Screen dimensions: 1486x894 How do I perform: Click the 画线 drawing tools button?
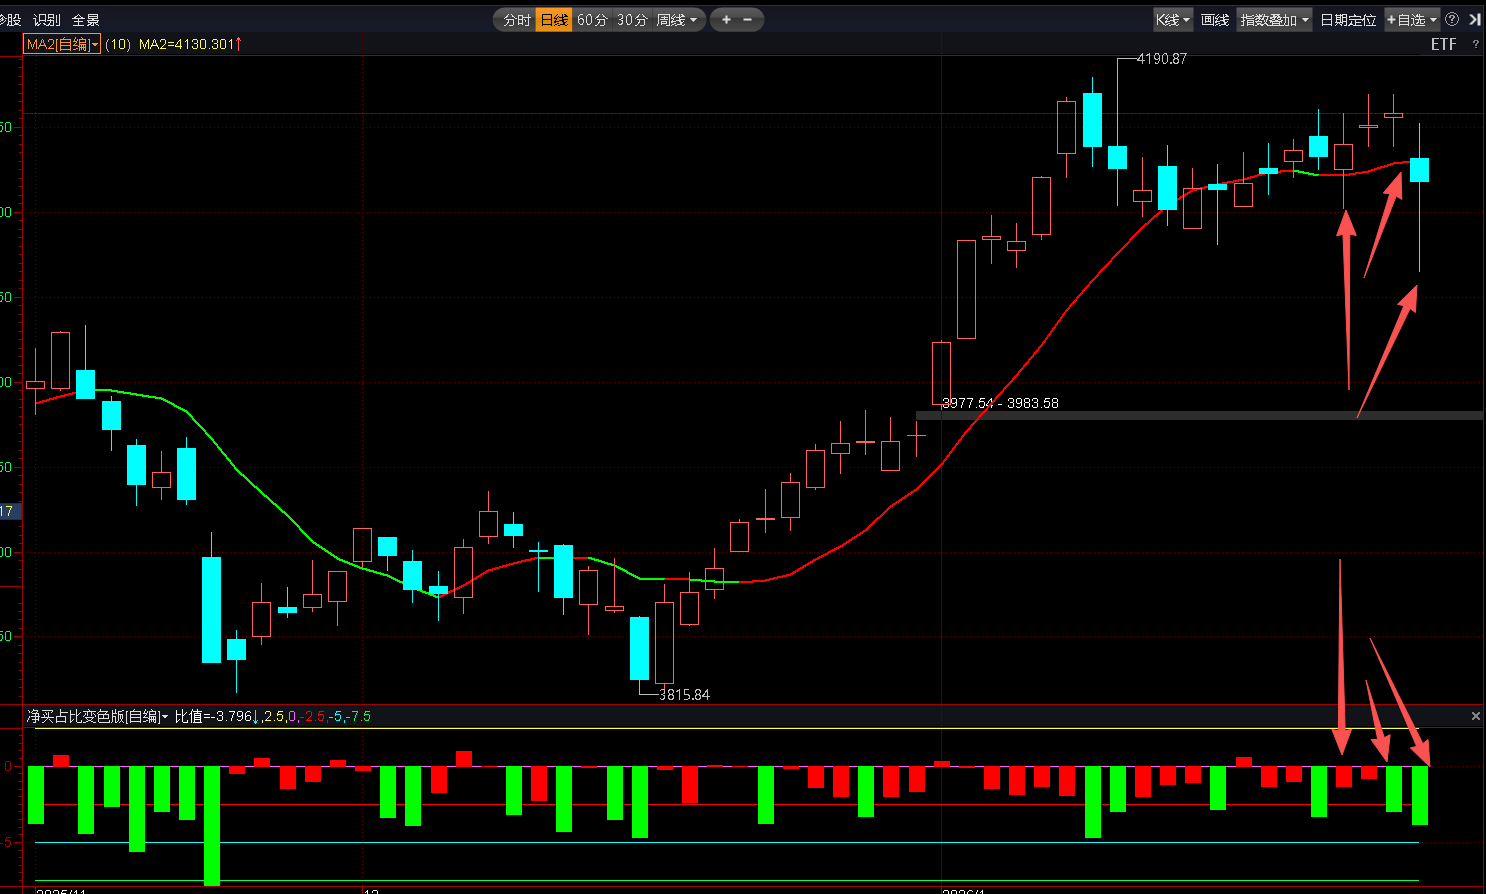pyautogui.click(x=1214, y=20)
